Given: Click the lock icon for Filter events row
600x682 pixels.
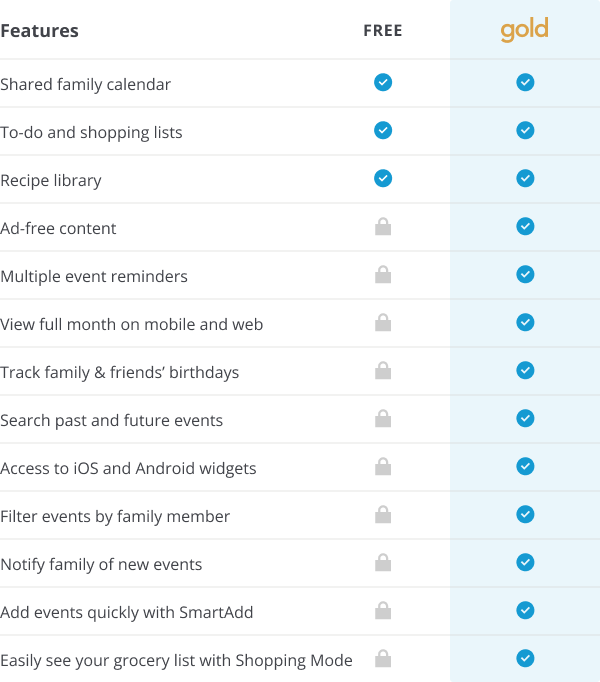Looking at the screenshot, I should [383, 515].
